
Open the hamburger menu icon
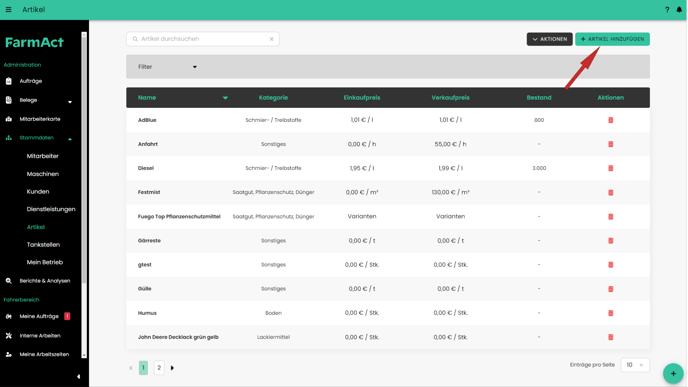[8, 10]
